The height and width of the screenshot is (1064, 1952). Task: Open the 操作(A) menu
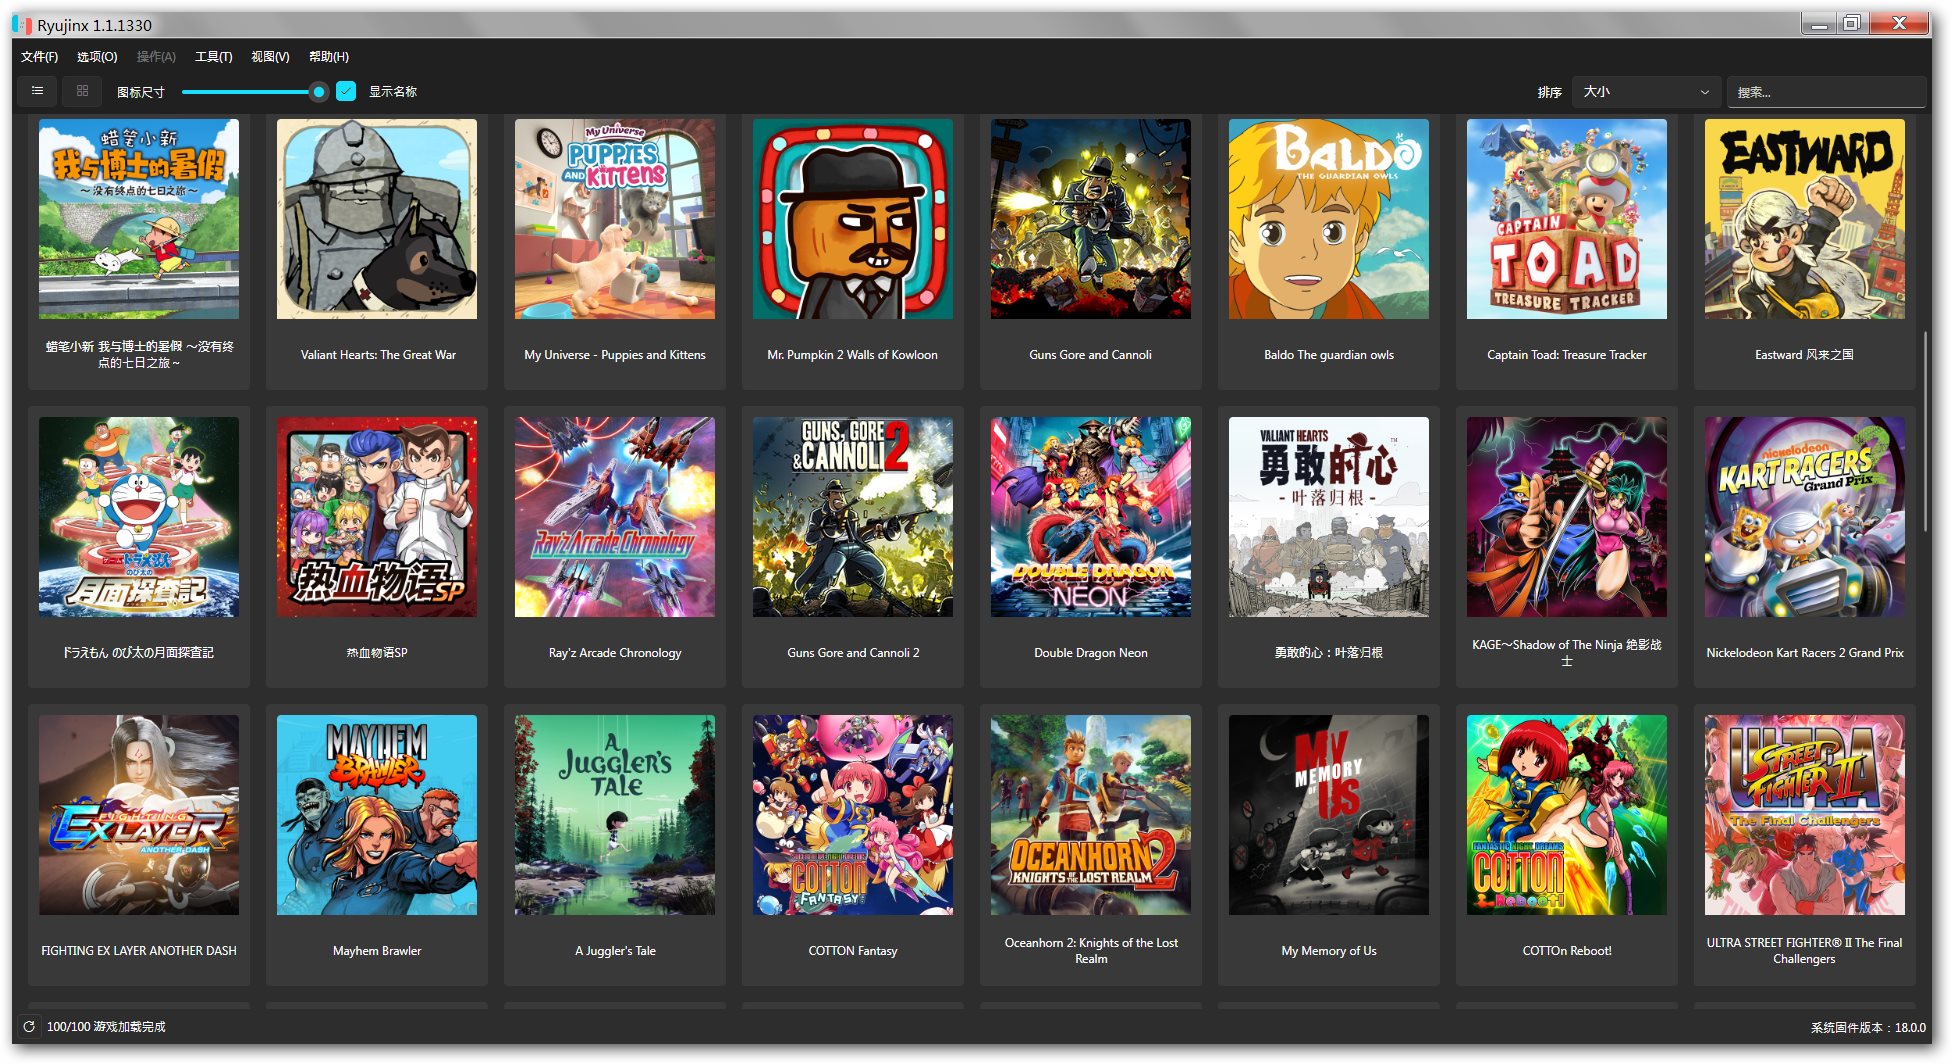(x=156, y=56)
